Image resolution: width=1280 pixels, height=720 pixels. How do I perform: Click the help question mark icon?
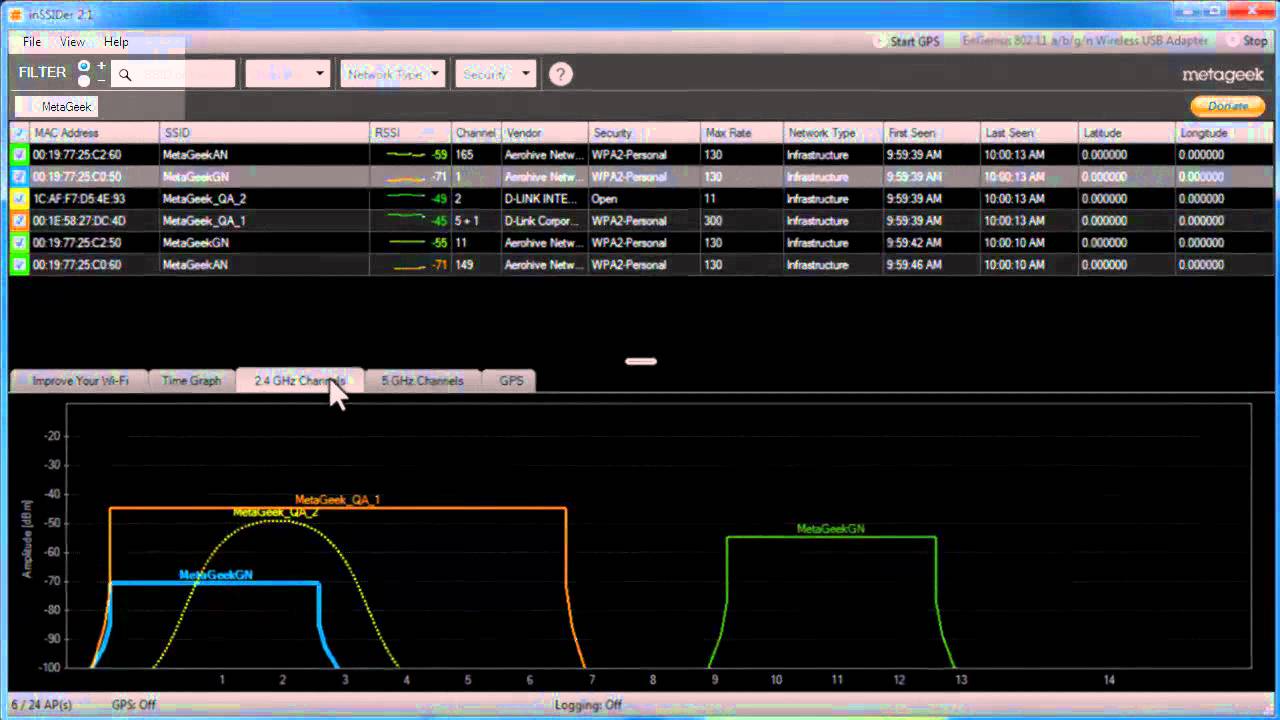coord(561,74)
